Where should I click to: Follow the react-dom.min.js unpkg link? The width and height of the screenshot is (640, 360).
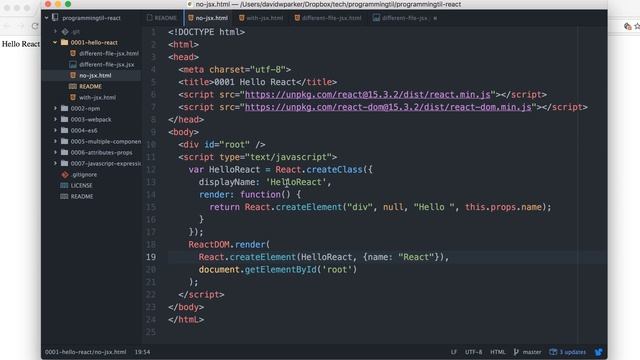[x=388, y=107]
